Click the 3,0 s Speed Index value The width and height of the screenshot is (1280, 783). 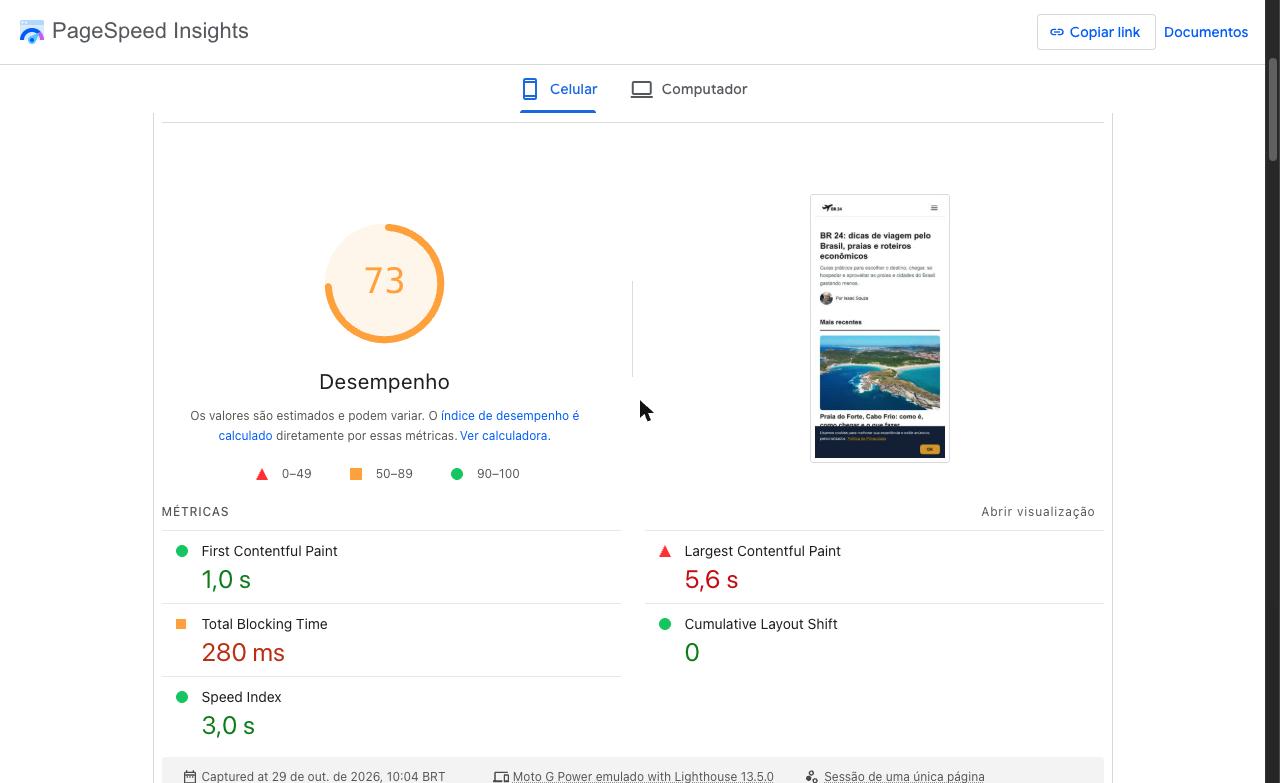point(228,725)
